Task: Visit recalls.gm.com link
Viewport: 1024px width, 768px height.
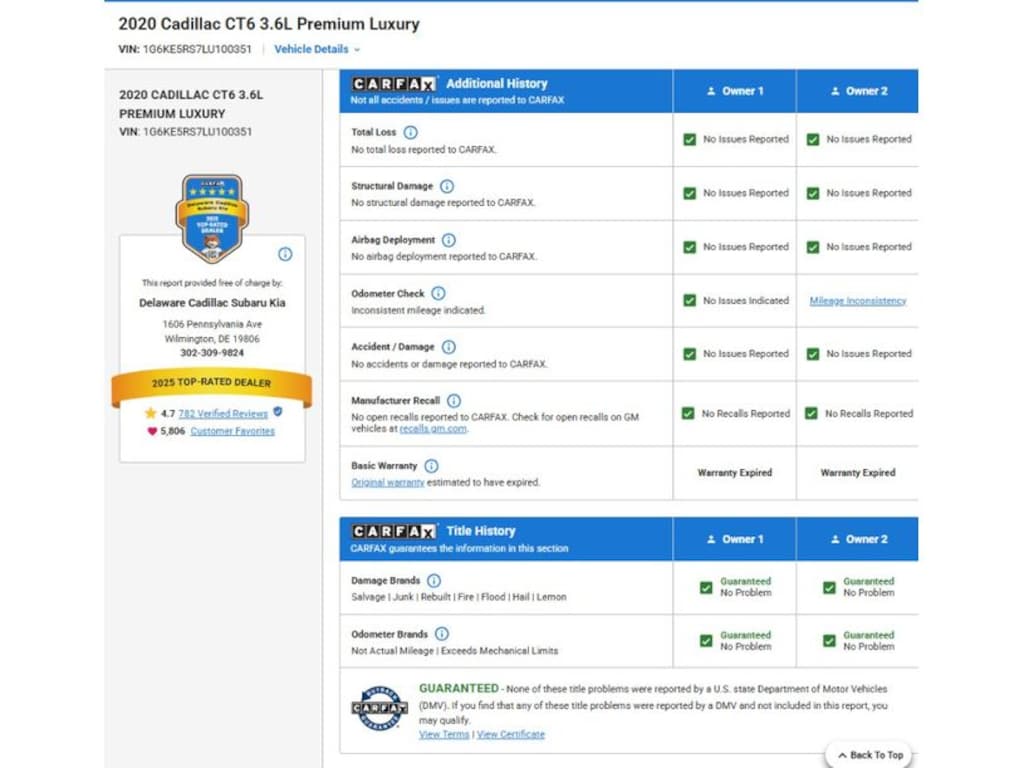Action: coord(433,429)
